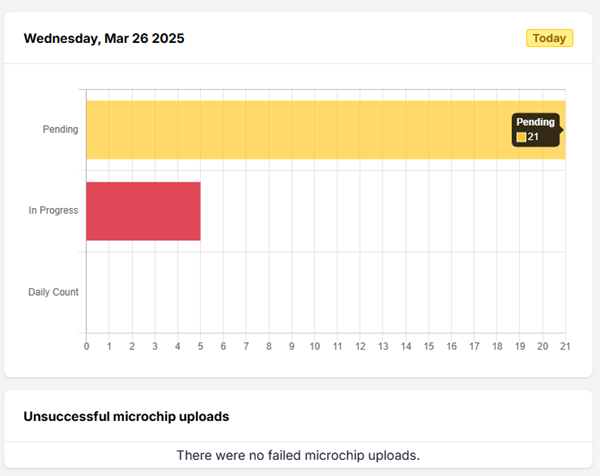Click the 18 tick on the x-axis

(497, 347)
